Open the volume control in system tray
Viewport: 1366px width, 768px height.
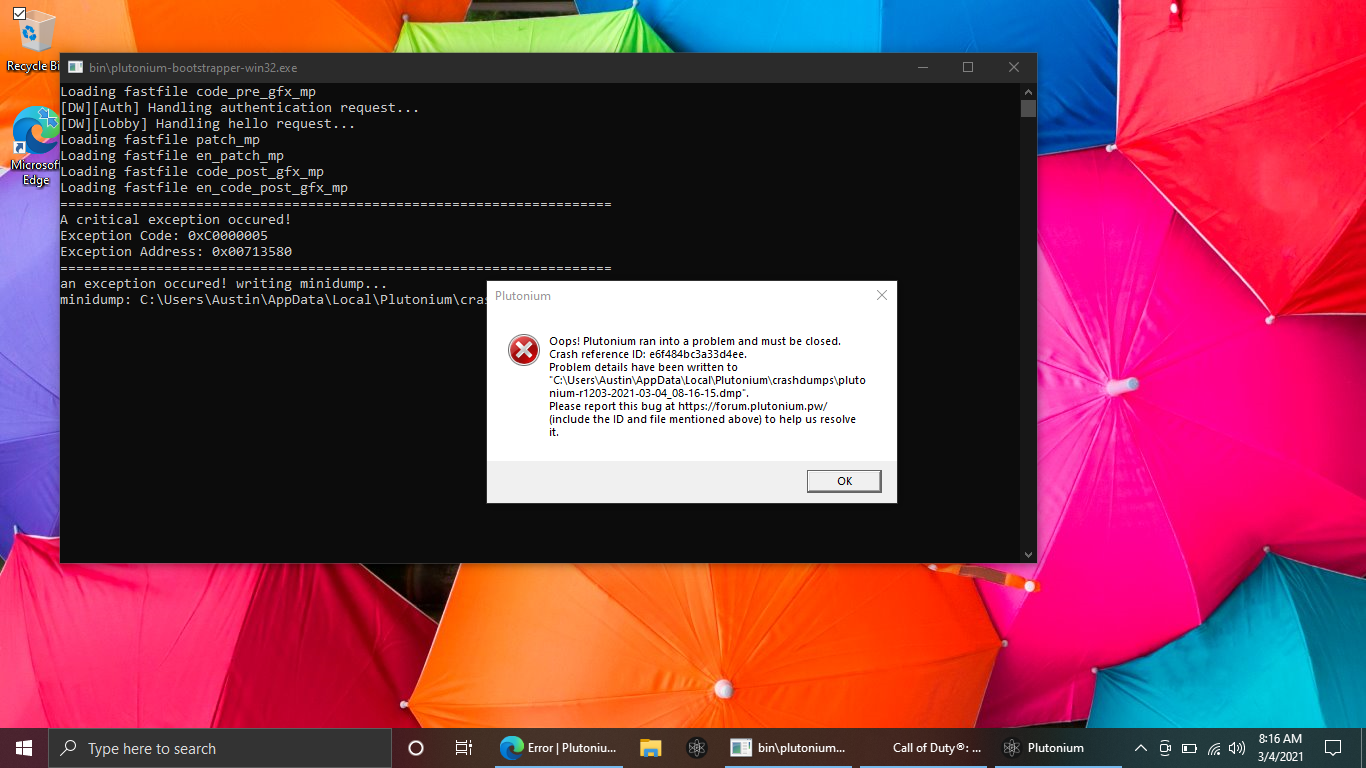(1237, 748)
